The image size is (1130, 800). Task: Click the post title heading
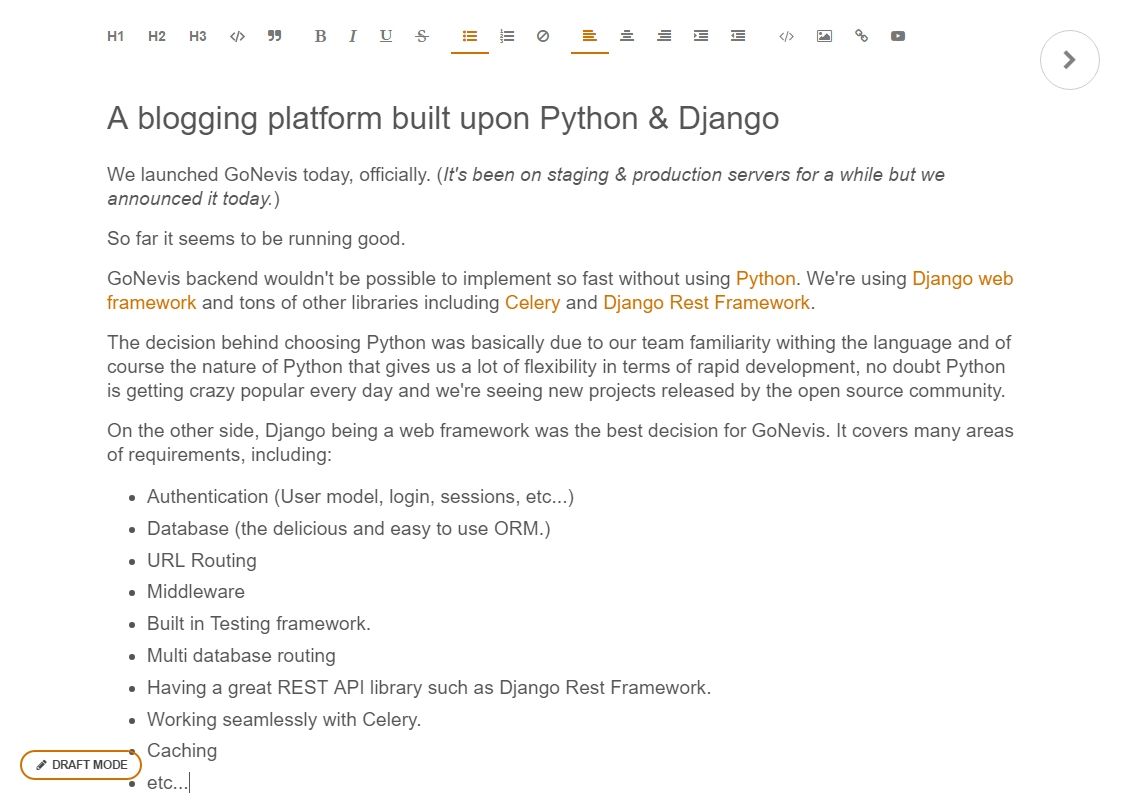[x=443, y=119]
